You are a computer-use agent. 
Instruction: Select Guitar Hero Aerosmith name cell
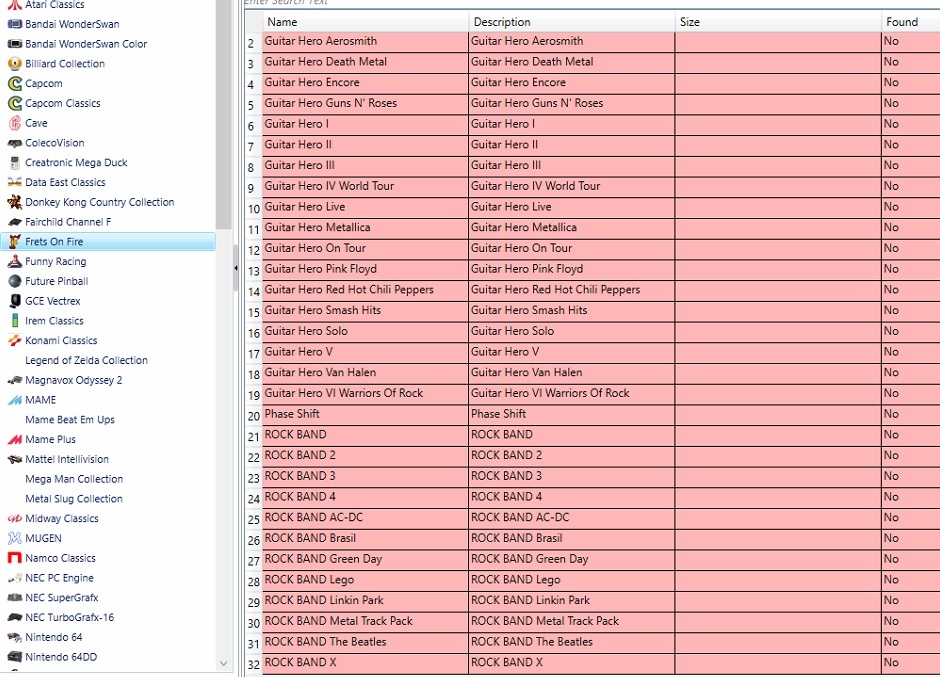(365, 41)
